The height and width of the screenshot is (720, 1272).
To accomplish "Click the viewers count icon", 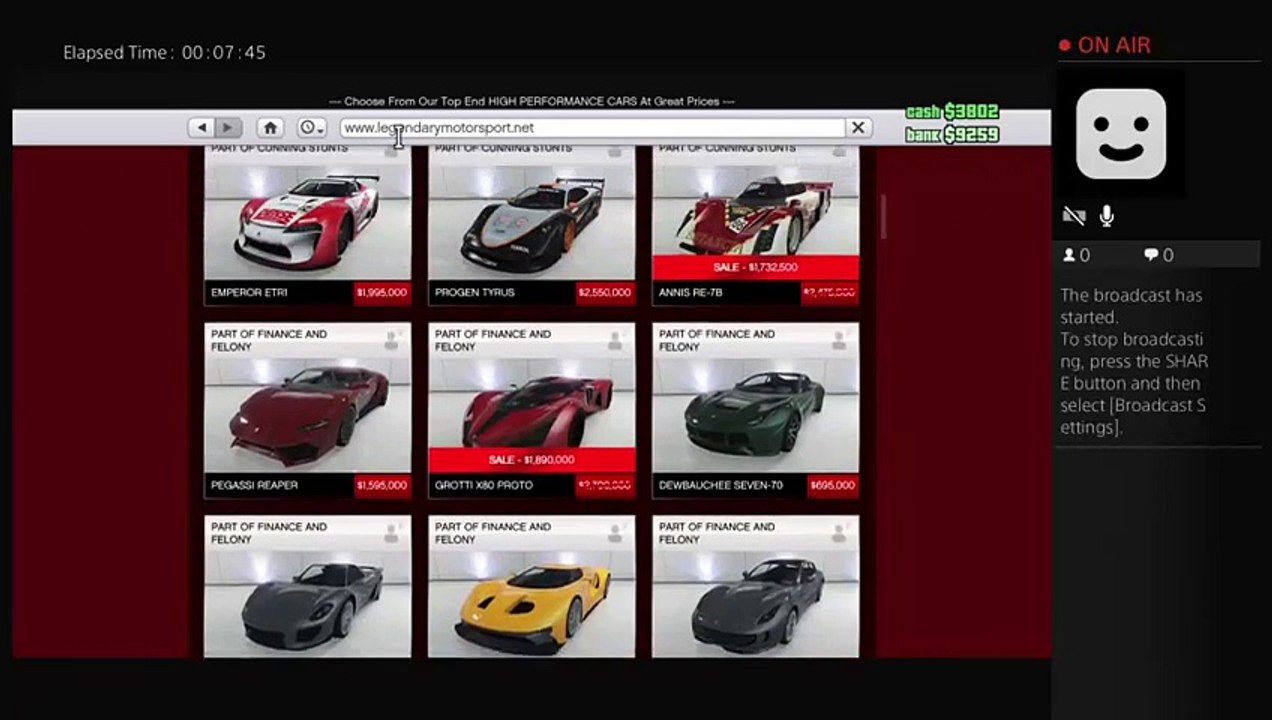I will tap(1069, 255).
